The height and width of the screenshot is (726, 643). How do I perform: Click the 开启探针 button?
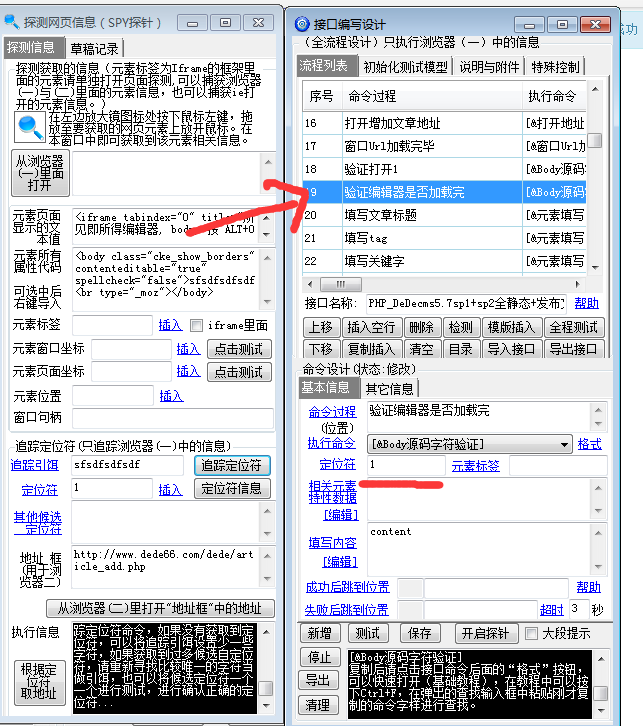[486, 633]
